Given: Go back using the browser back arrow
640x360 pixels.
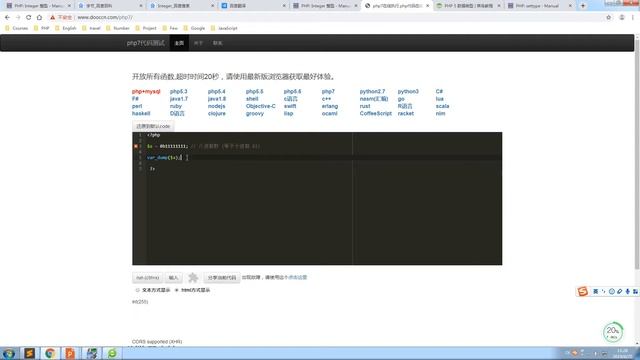Looking at the screenshot, I should [x=7, y=18].
